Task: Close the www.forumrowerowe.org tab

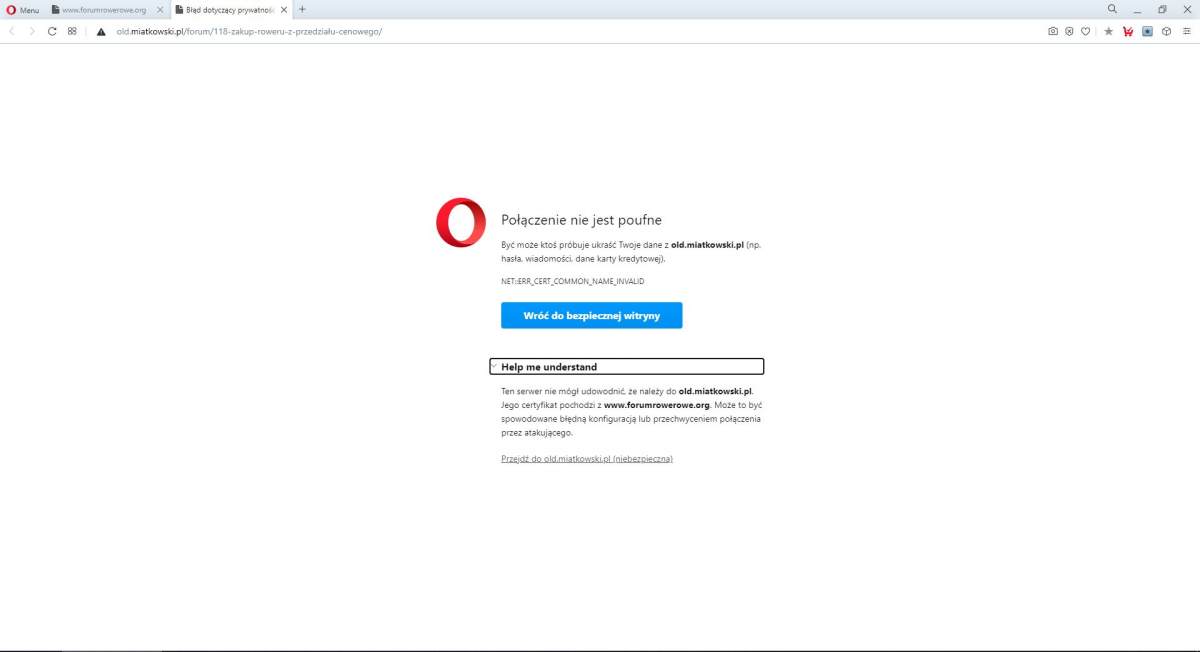Action: pos(160,9)
